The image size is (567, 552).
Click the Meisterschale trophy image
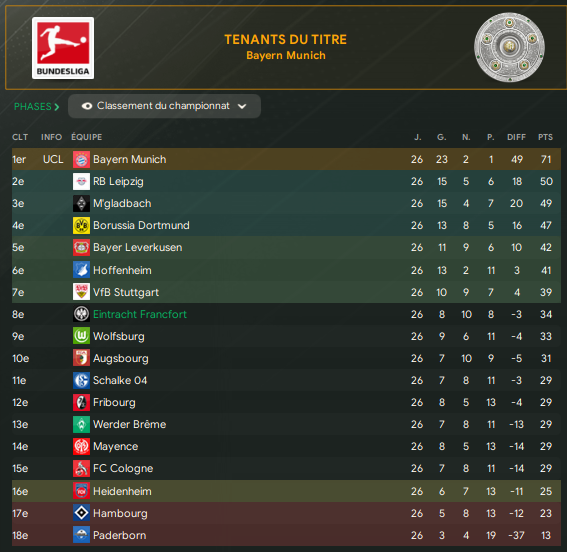coord(509,47)
